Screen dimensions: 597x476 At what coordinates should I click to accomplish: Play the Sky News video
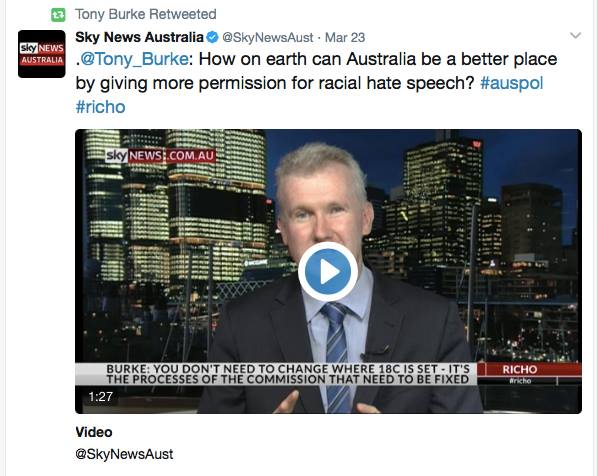coord(328,272)
